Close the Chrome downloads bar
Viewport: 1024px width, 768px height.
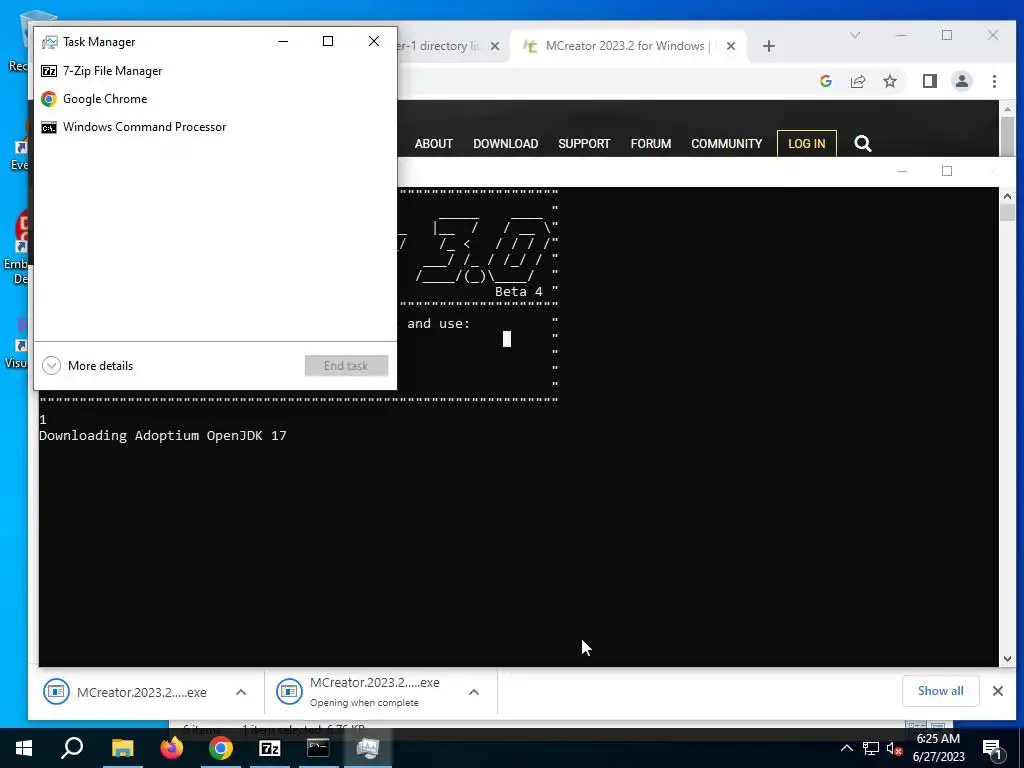[x=998, y=691]
